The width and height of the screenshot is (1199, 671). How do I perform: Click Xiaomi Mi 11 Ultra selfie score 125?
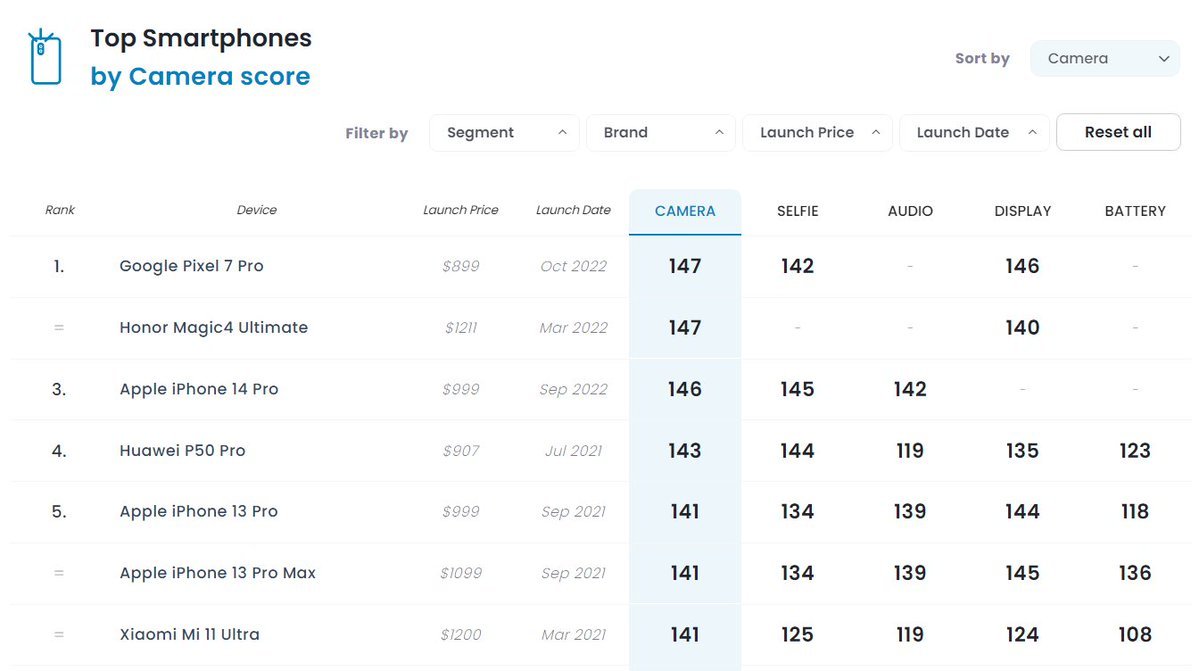(x=797, y=634)
